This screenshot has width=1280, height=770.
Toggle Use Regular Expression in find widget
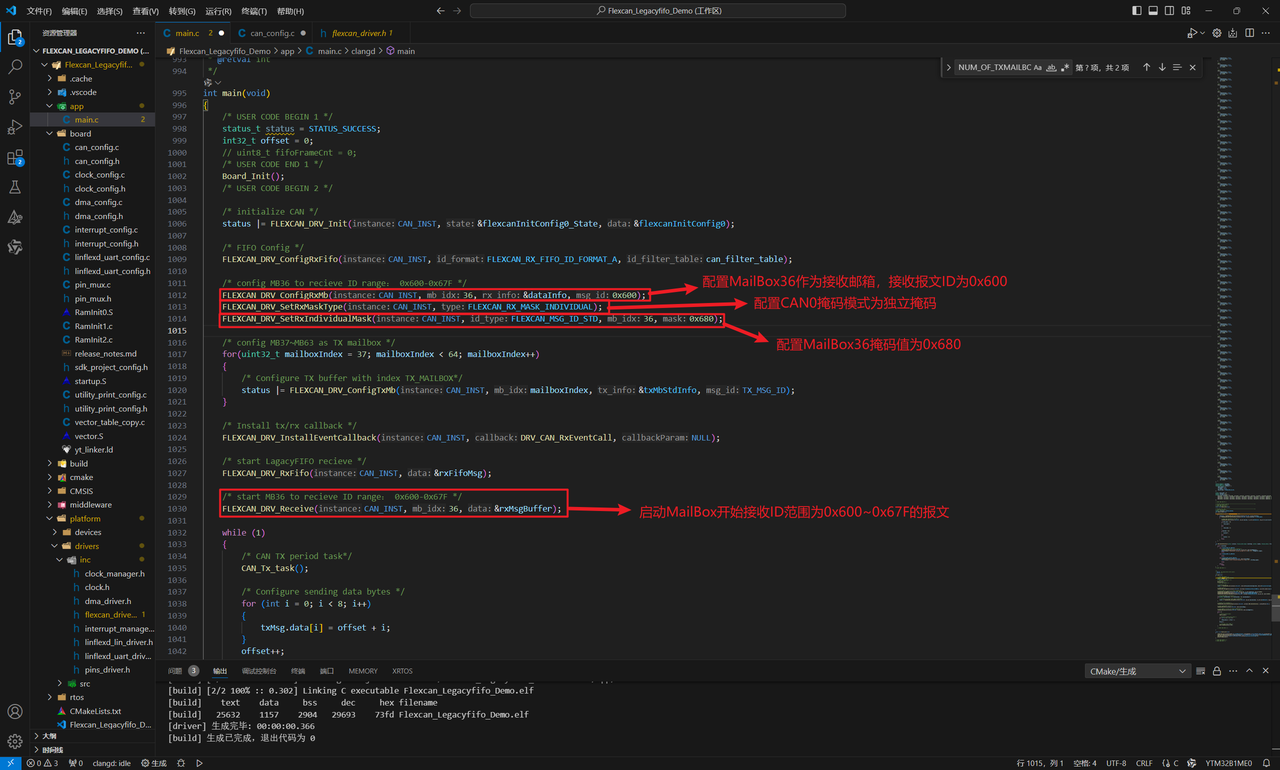pyautogui.click(x=1065, y=67)
